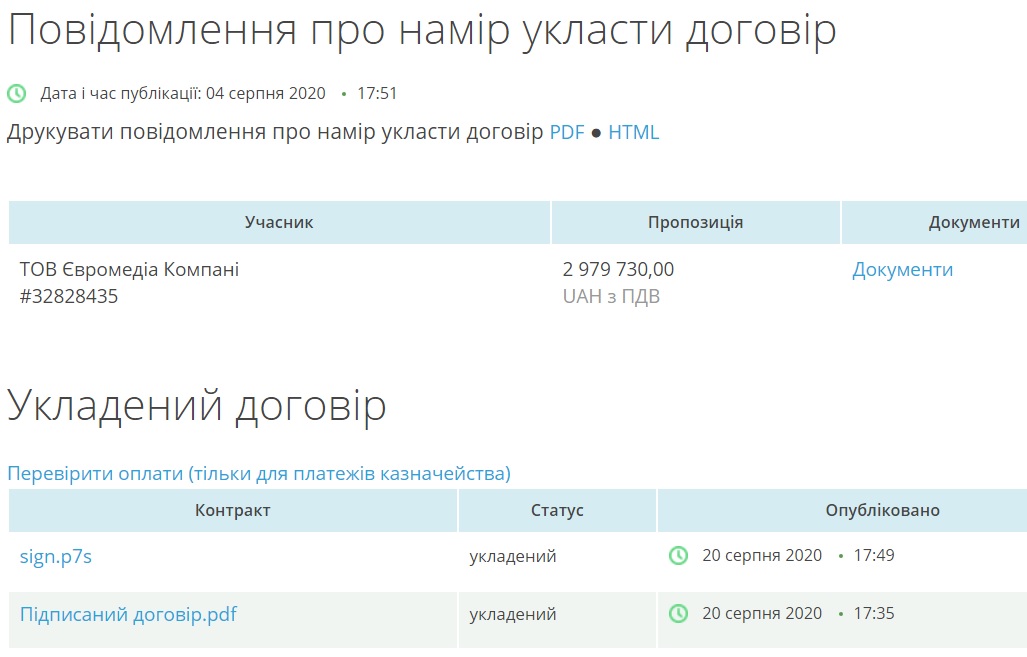The width and height of the screenshot is (1027, 657).
Task: Click the Укладений договір section heading
Action: click(197, 406)
